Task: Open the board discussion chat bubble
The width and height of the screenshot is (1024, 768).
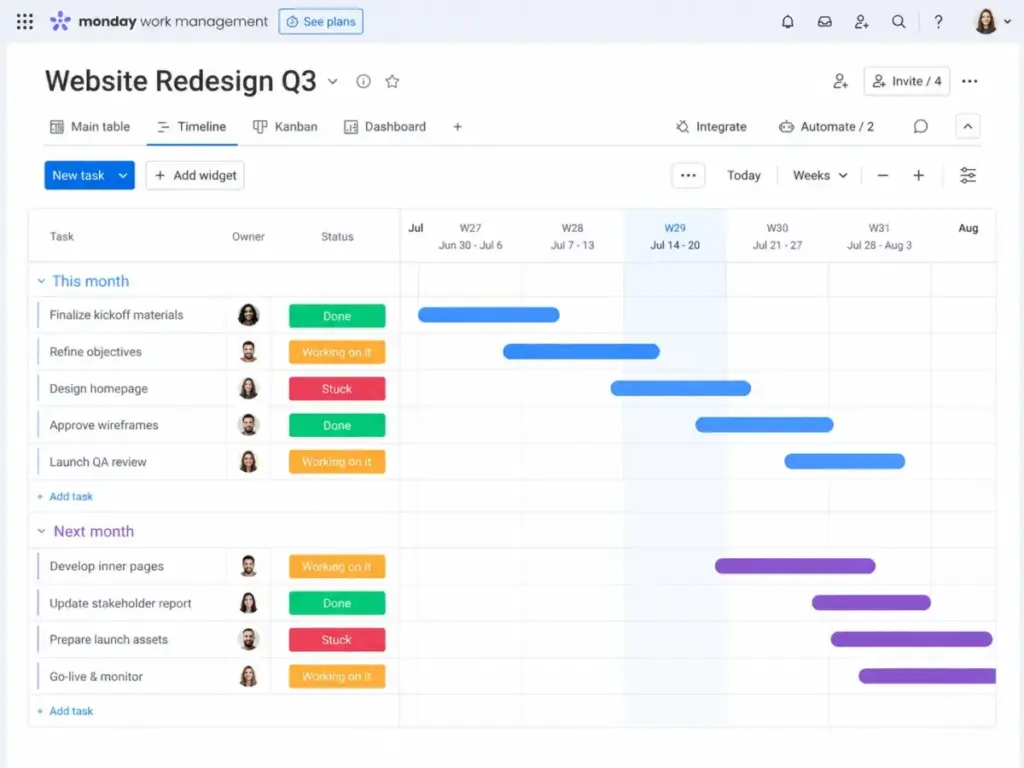Action: [920, 126]
